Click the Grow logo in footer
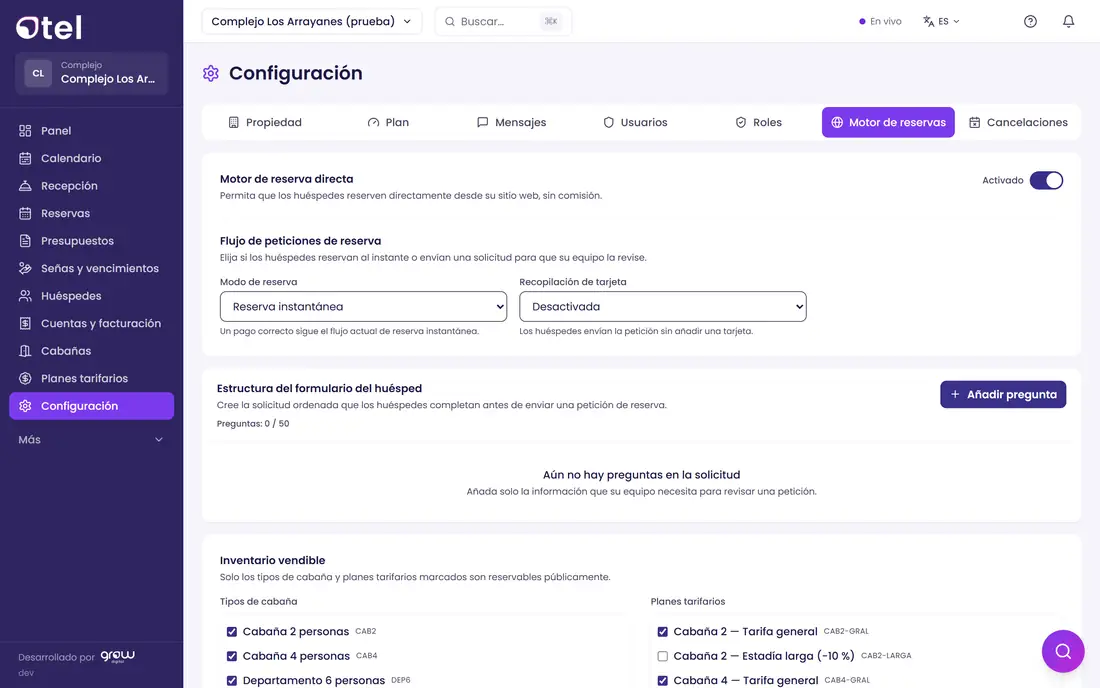 click(117, 656)
